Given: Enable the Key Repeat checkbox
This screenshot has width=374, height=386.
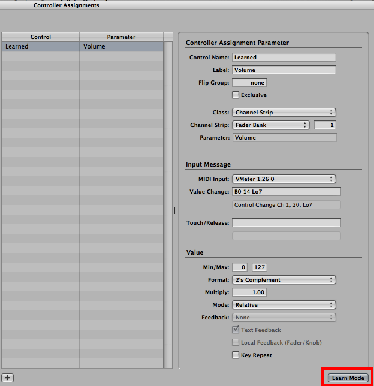Looking at the screenshot, I should (236, 355).
